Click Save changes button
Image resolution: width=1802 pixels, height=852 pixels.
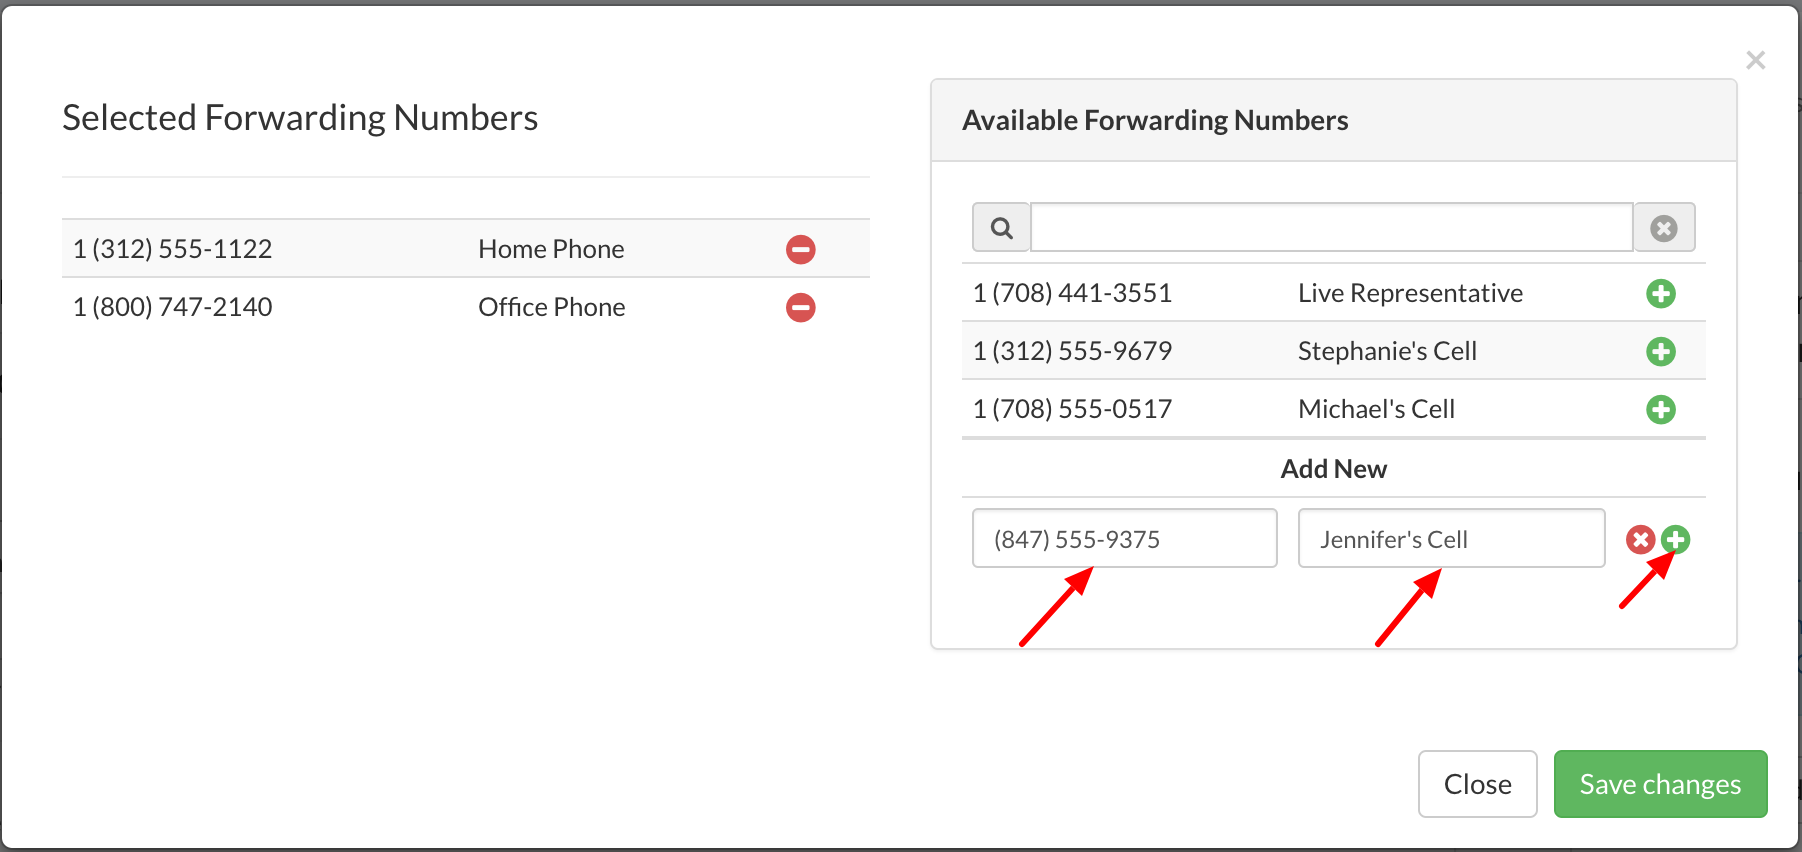pos(1660,784)
